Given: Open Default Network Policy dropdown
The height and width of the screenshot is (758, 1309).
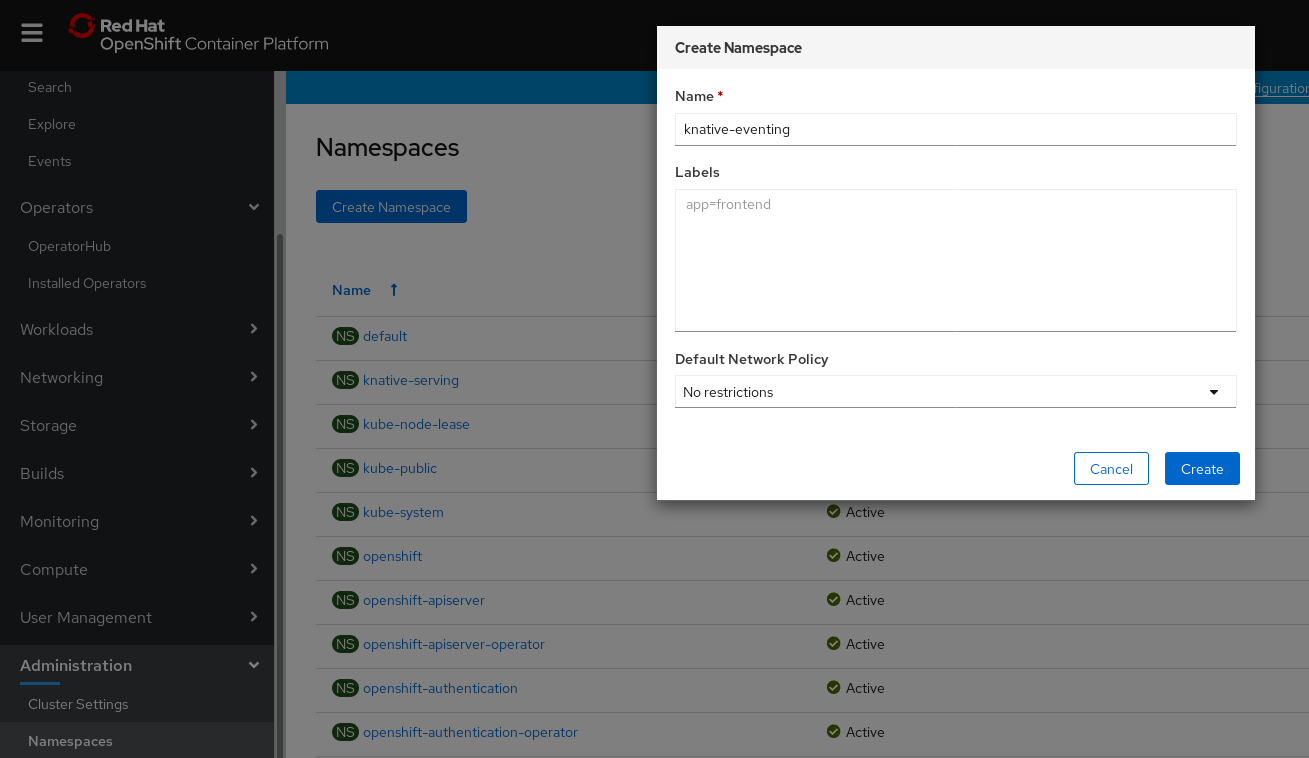Looking at the screenshot, I should (955, 392).
